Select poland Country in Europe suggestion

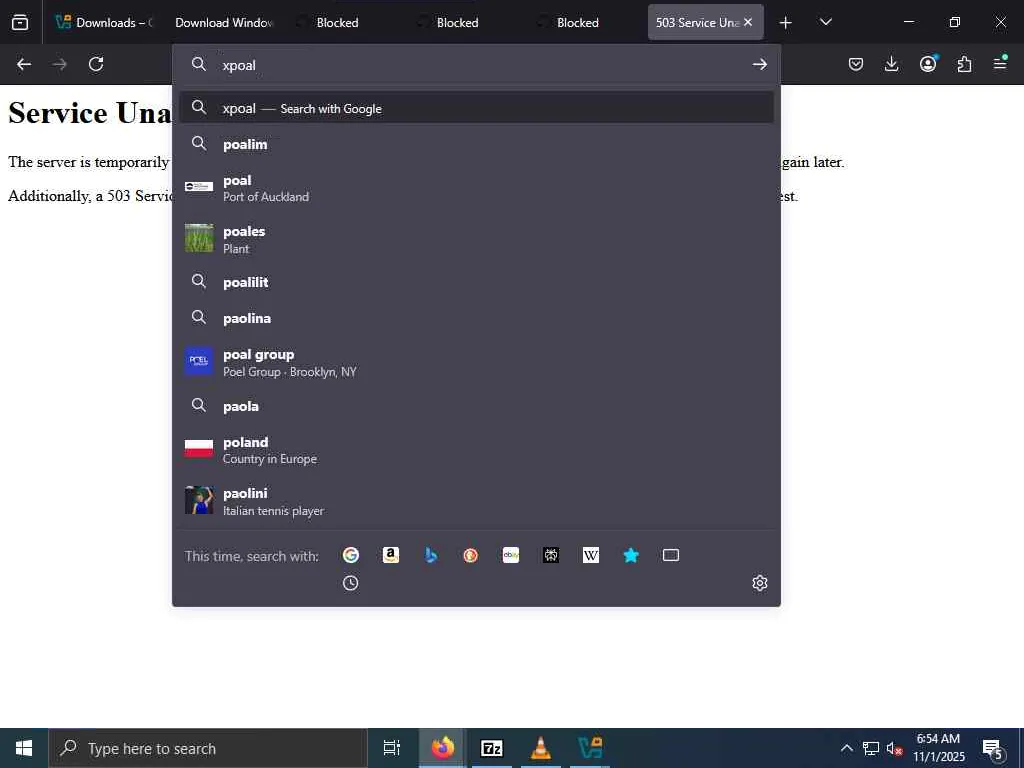(477, 450)
